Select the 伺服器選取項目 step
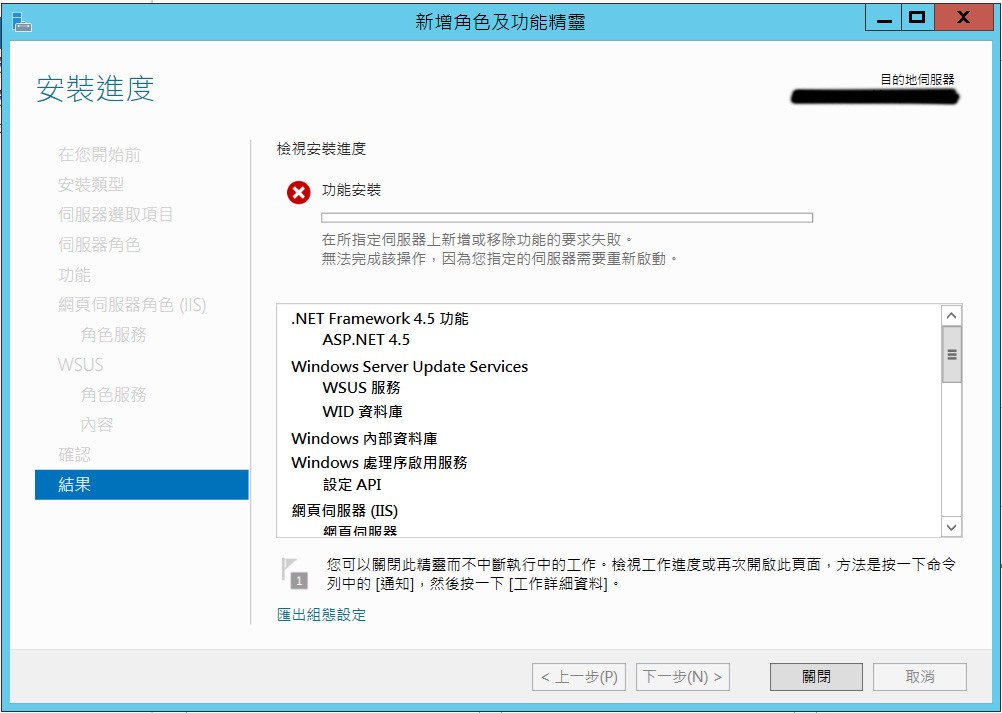The width and height of the screenshot is (1002, 713). [x=116, y=215]
